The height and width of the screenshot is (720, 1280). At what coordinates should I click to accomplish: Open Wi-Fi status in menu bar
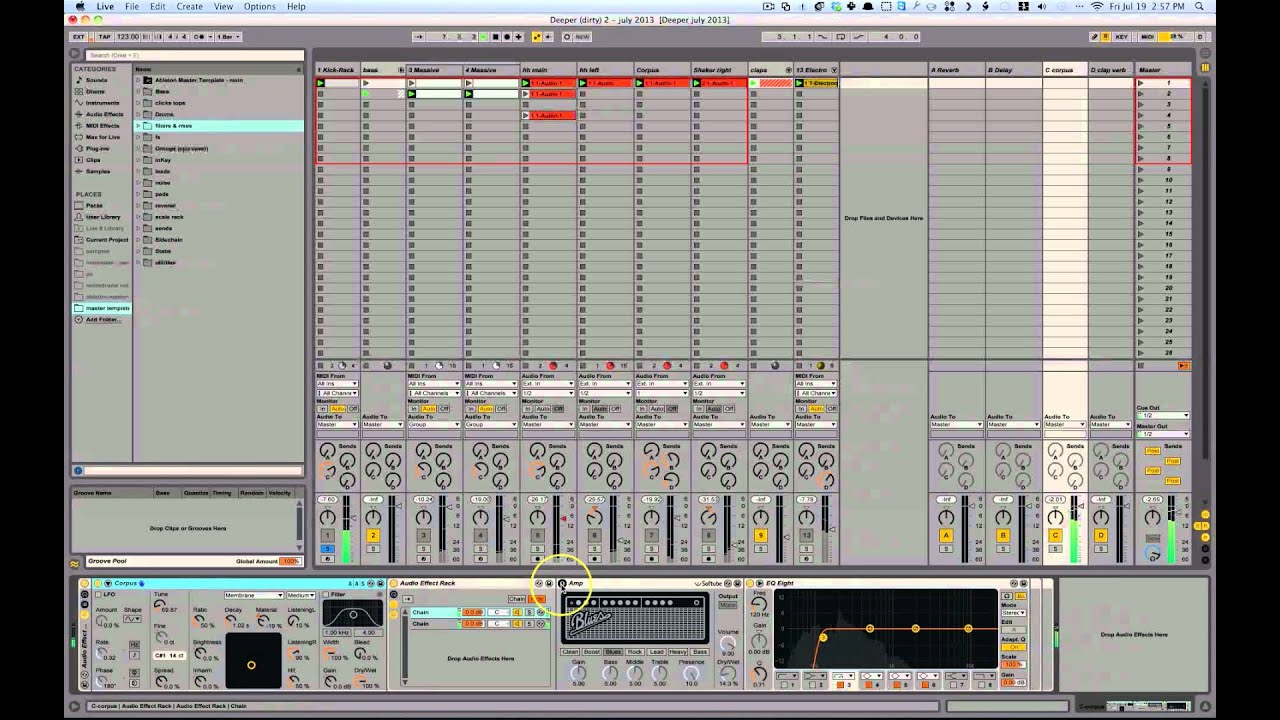pyautogui.click(x=1097, y=7)
